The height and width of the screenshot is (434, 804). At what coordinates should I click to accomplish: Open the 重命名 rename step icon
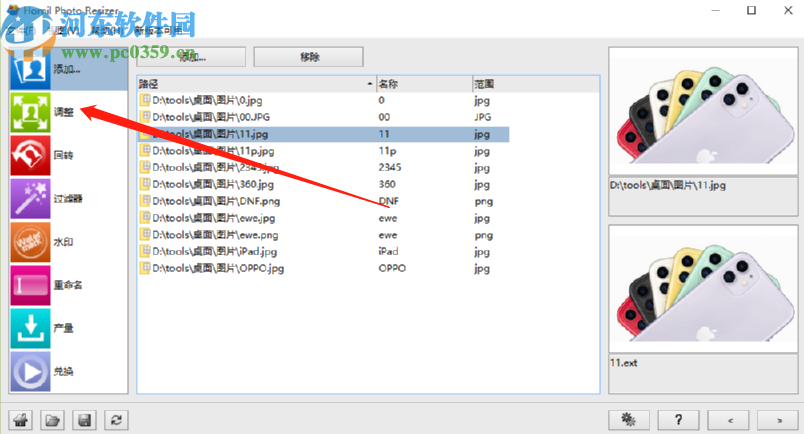(30, 285)
